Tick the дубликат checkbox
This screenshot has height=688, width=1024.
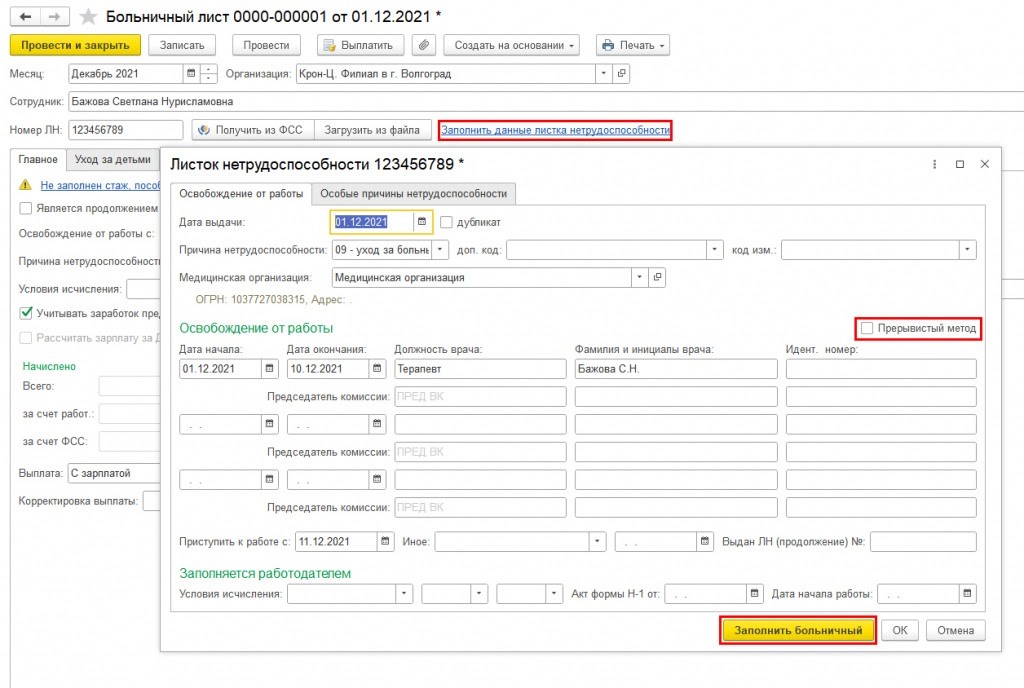tap(447, 222)
